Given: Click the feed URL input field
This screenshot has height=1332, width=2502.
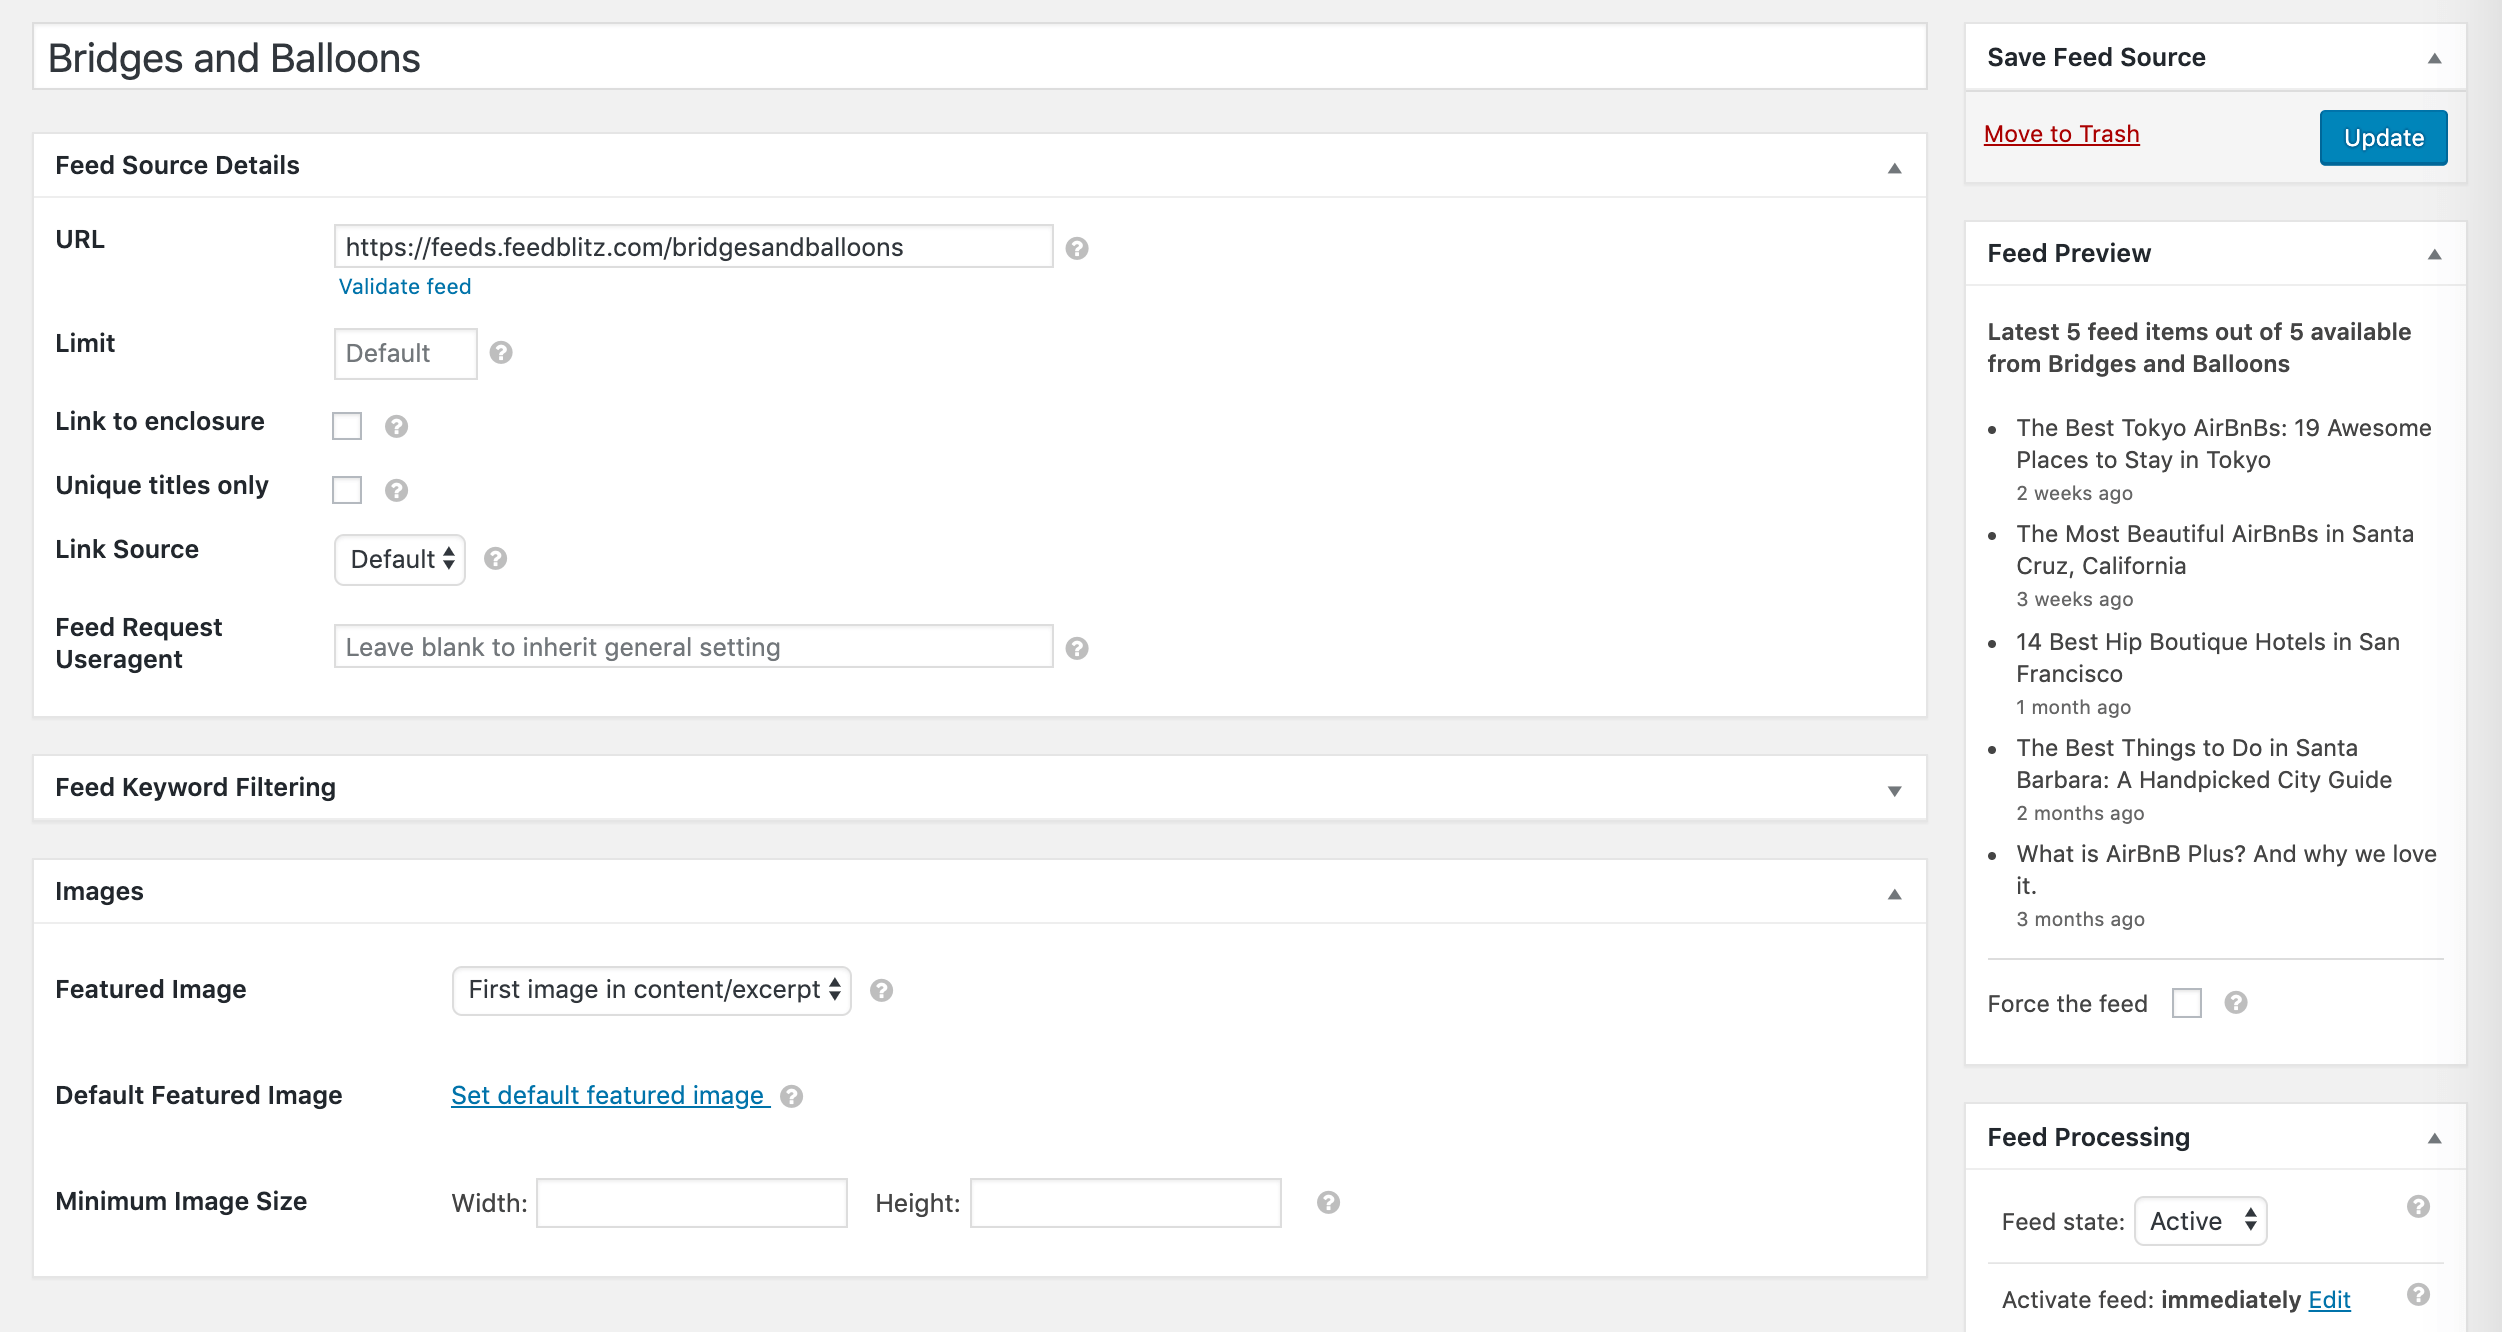Looking at the screenshot, I should 694,247.
